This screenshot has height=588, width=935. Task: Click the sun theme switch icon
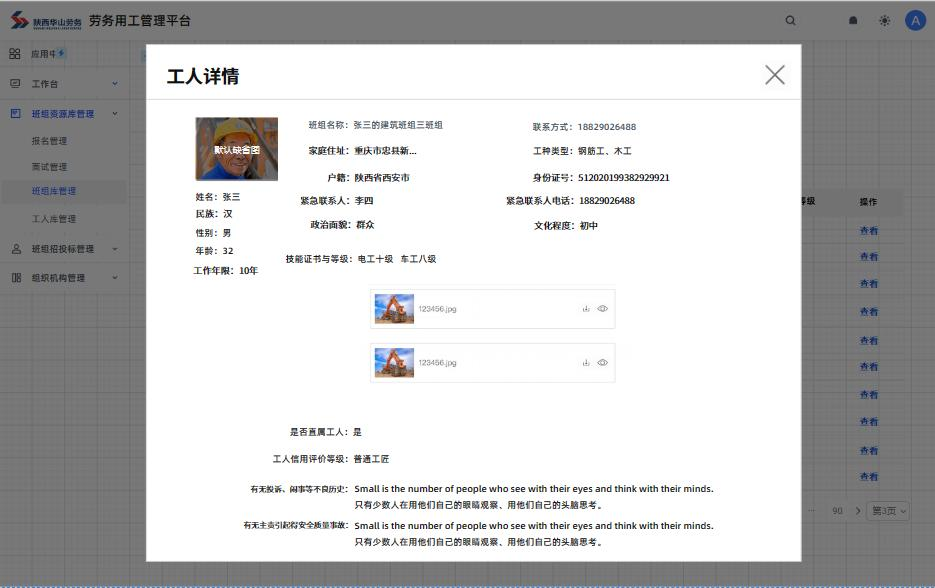[884, 21]
